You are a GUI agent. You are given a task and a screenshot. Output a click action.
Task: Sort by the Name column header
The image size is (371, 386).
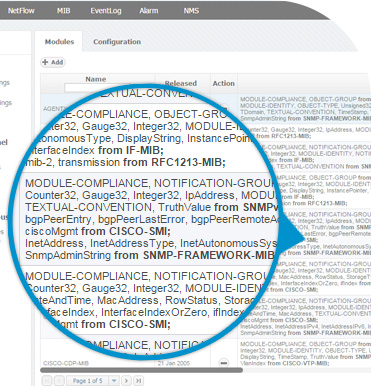click(96, 79)
